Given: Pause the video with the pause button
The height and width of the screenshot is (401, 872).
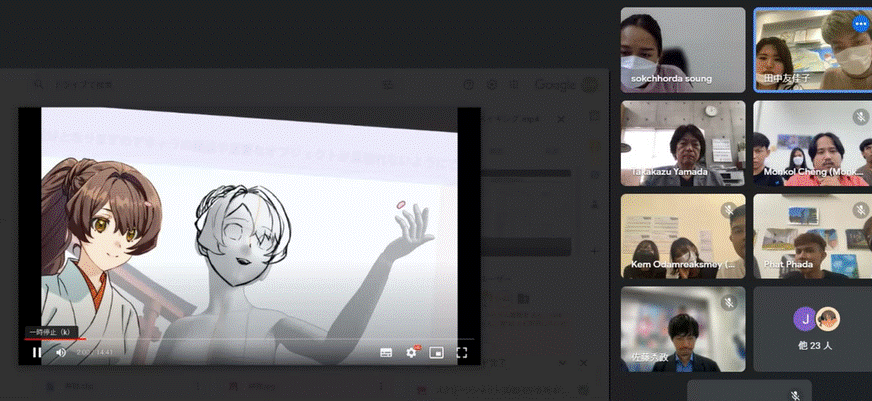Looking at the screenshot, I should 37,352.
